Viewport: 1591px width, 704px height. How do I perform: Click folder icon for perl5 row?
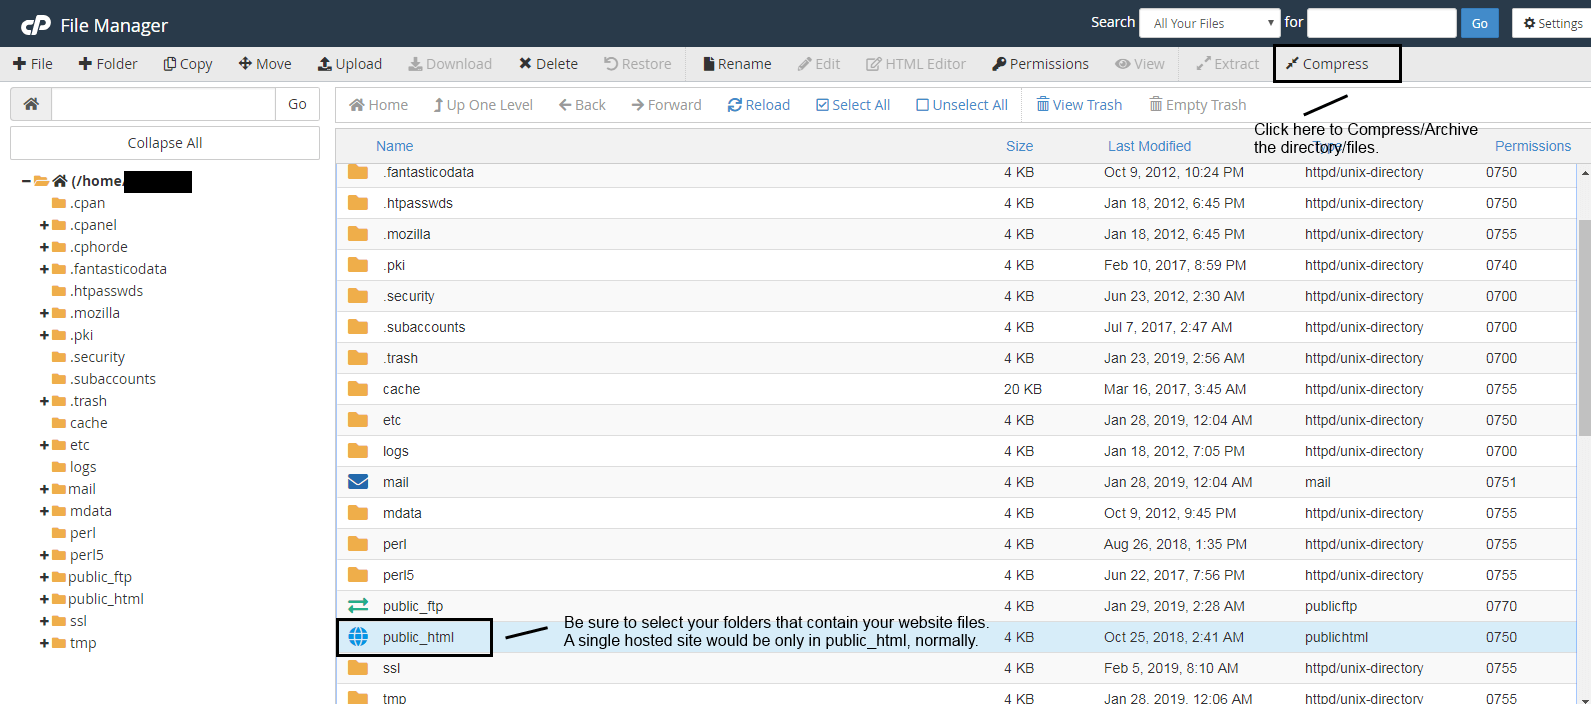358,575
